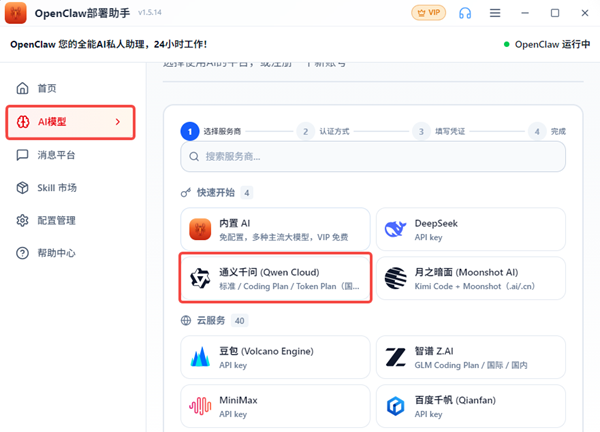The image size is (600, 432).
Task: Click the OpenClaw 运行中 status indicator
Action: pyautogui.click(x=547, y=44)
